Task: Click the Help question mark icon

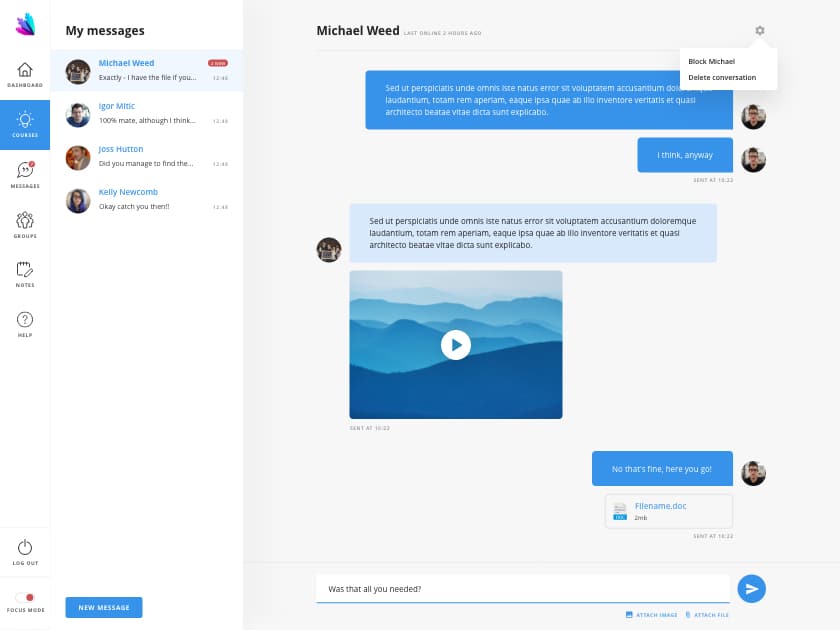Action: coord(25,320)
